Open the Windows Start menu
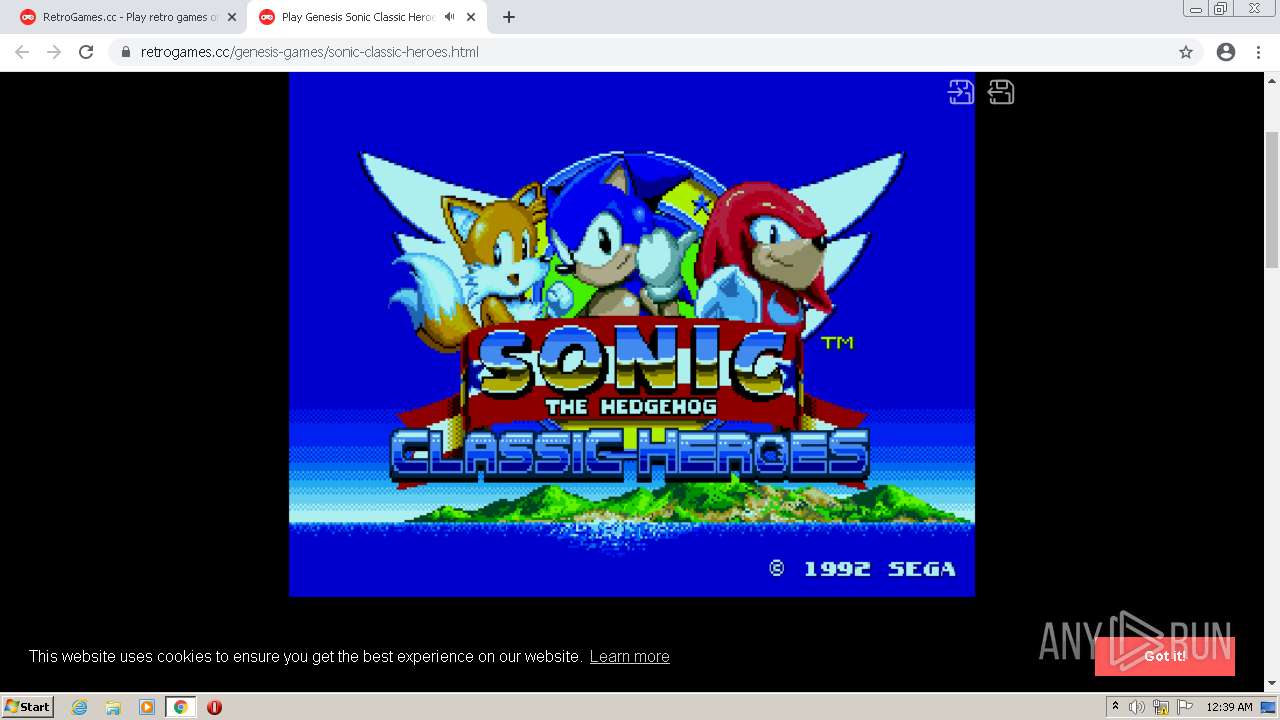 pos(28,706)
